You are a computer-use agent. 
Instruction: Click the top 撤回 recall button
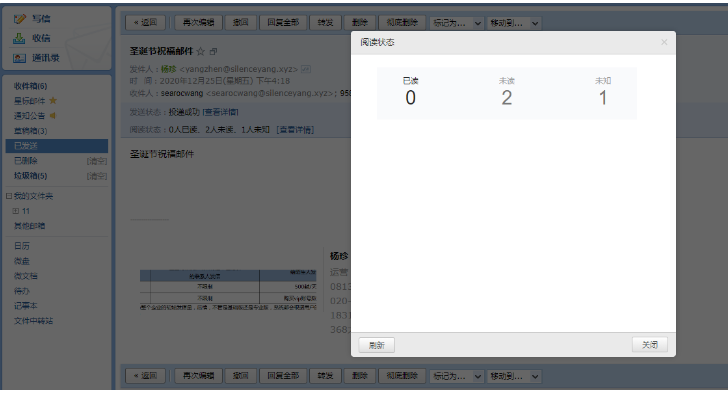240,23
